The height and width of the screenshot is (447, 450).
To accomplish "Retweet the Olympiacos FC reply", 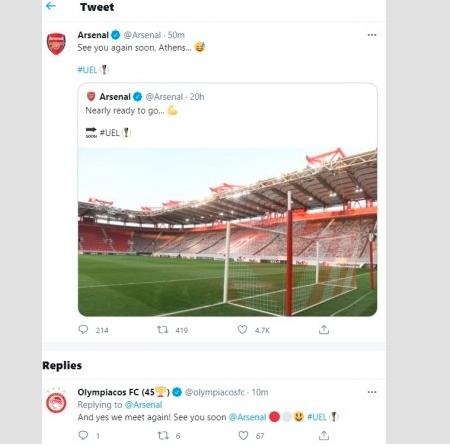I will coord(163,435).
